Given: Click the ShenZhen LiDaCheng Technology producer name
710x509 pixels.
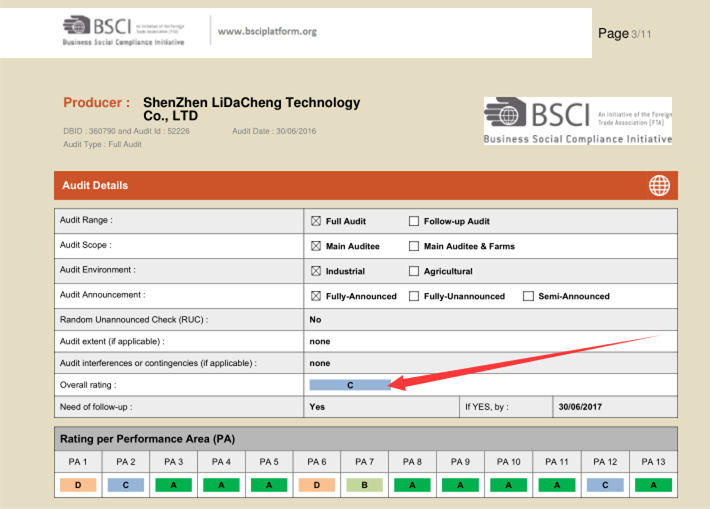Looking at the screenshot, I should (x=251, y=109).
